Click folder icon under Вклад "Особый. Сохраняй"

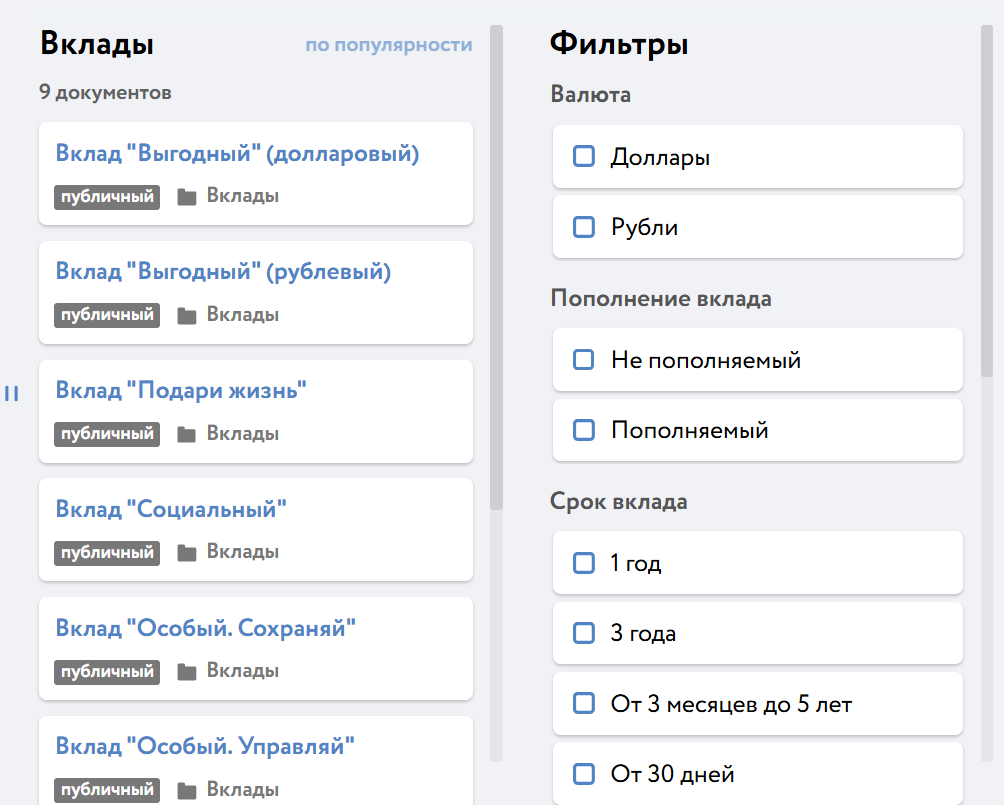186,672
